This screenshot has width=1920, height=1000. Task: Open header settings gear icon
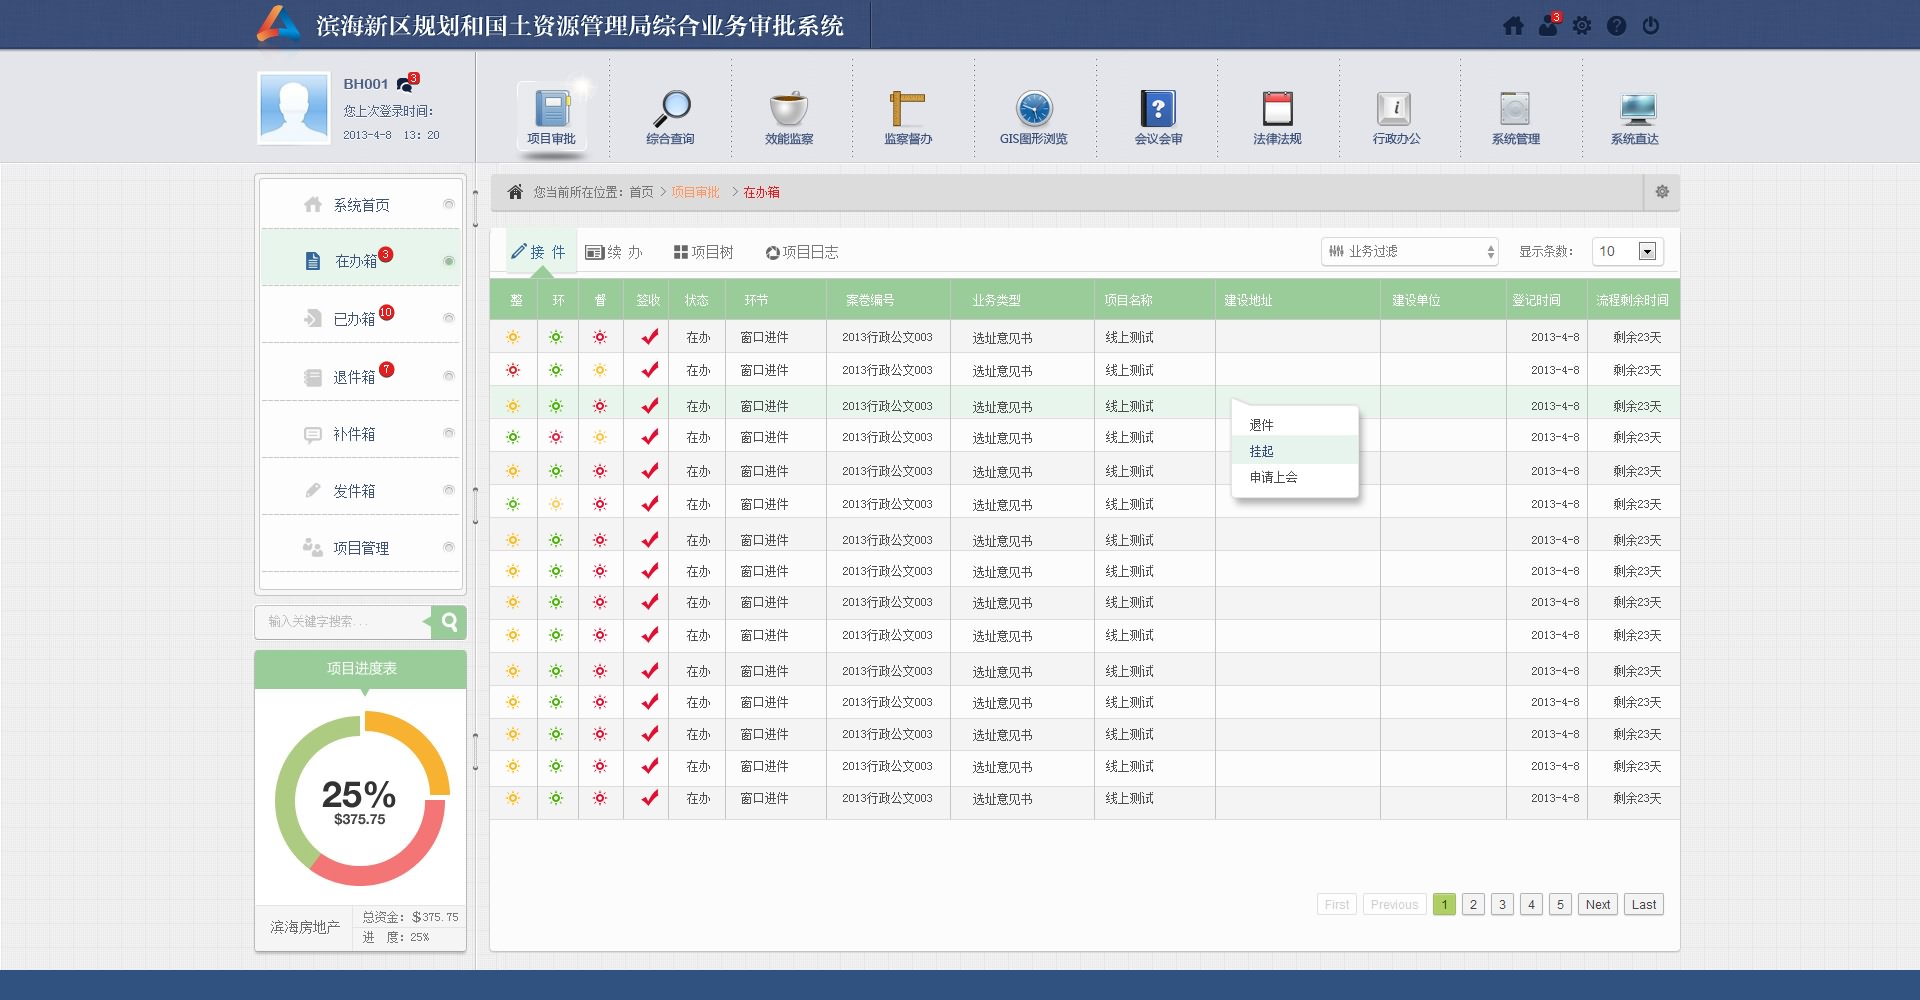point(1582,26)
